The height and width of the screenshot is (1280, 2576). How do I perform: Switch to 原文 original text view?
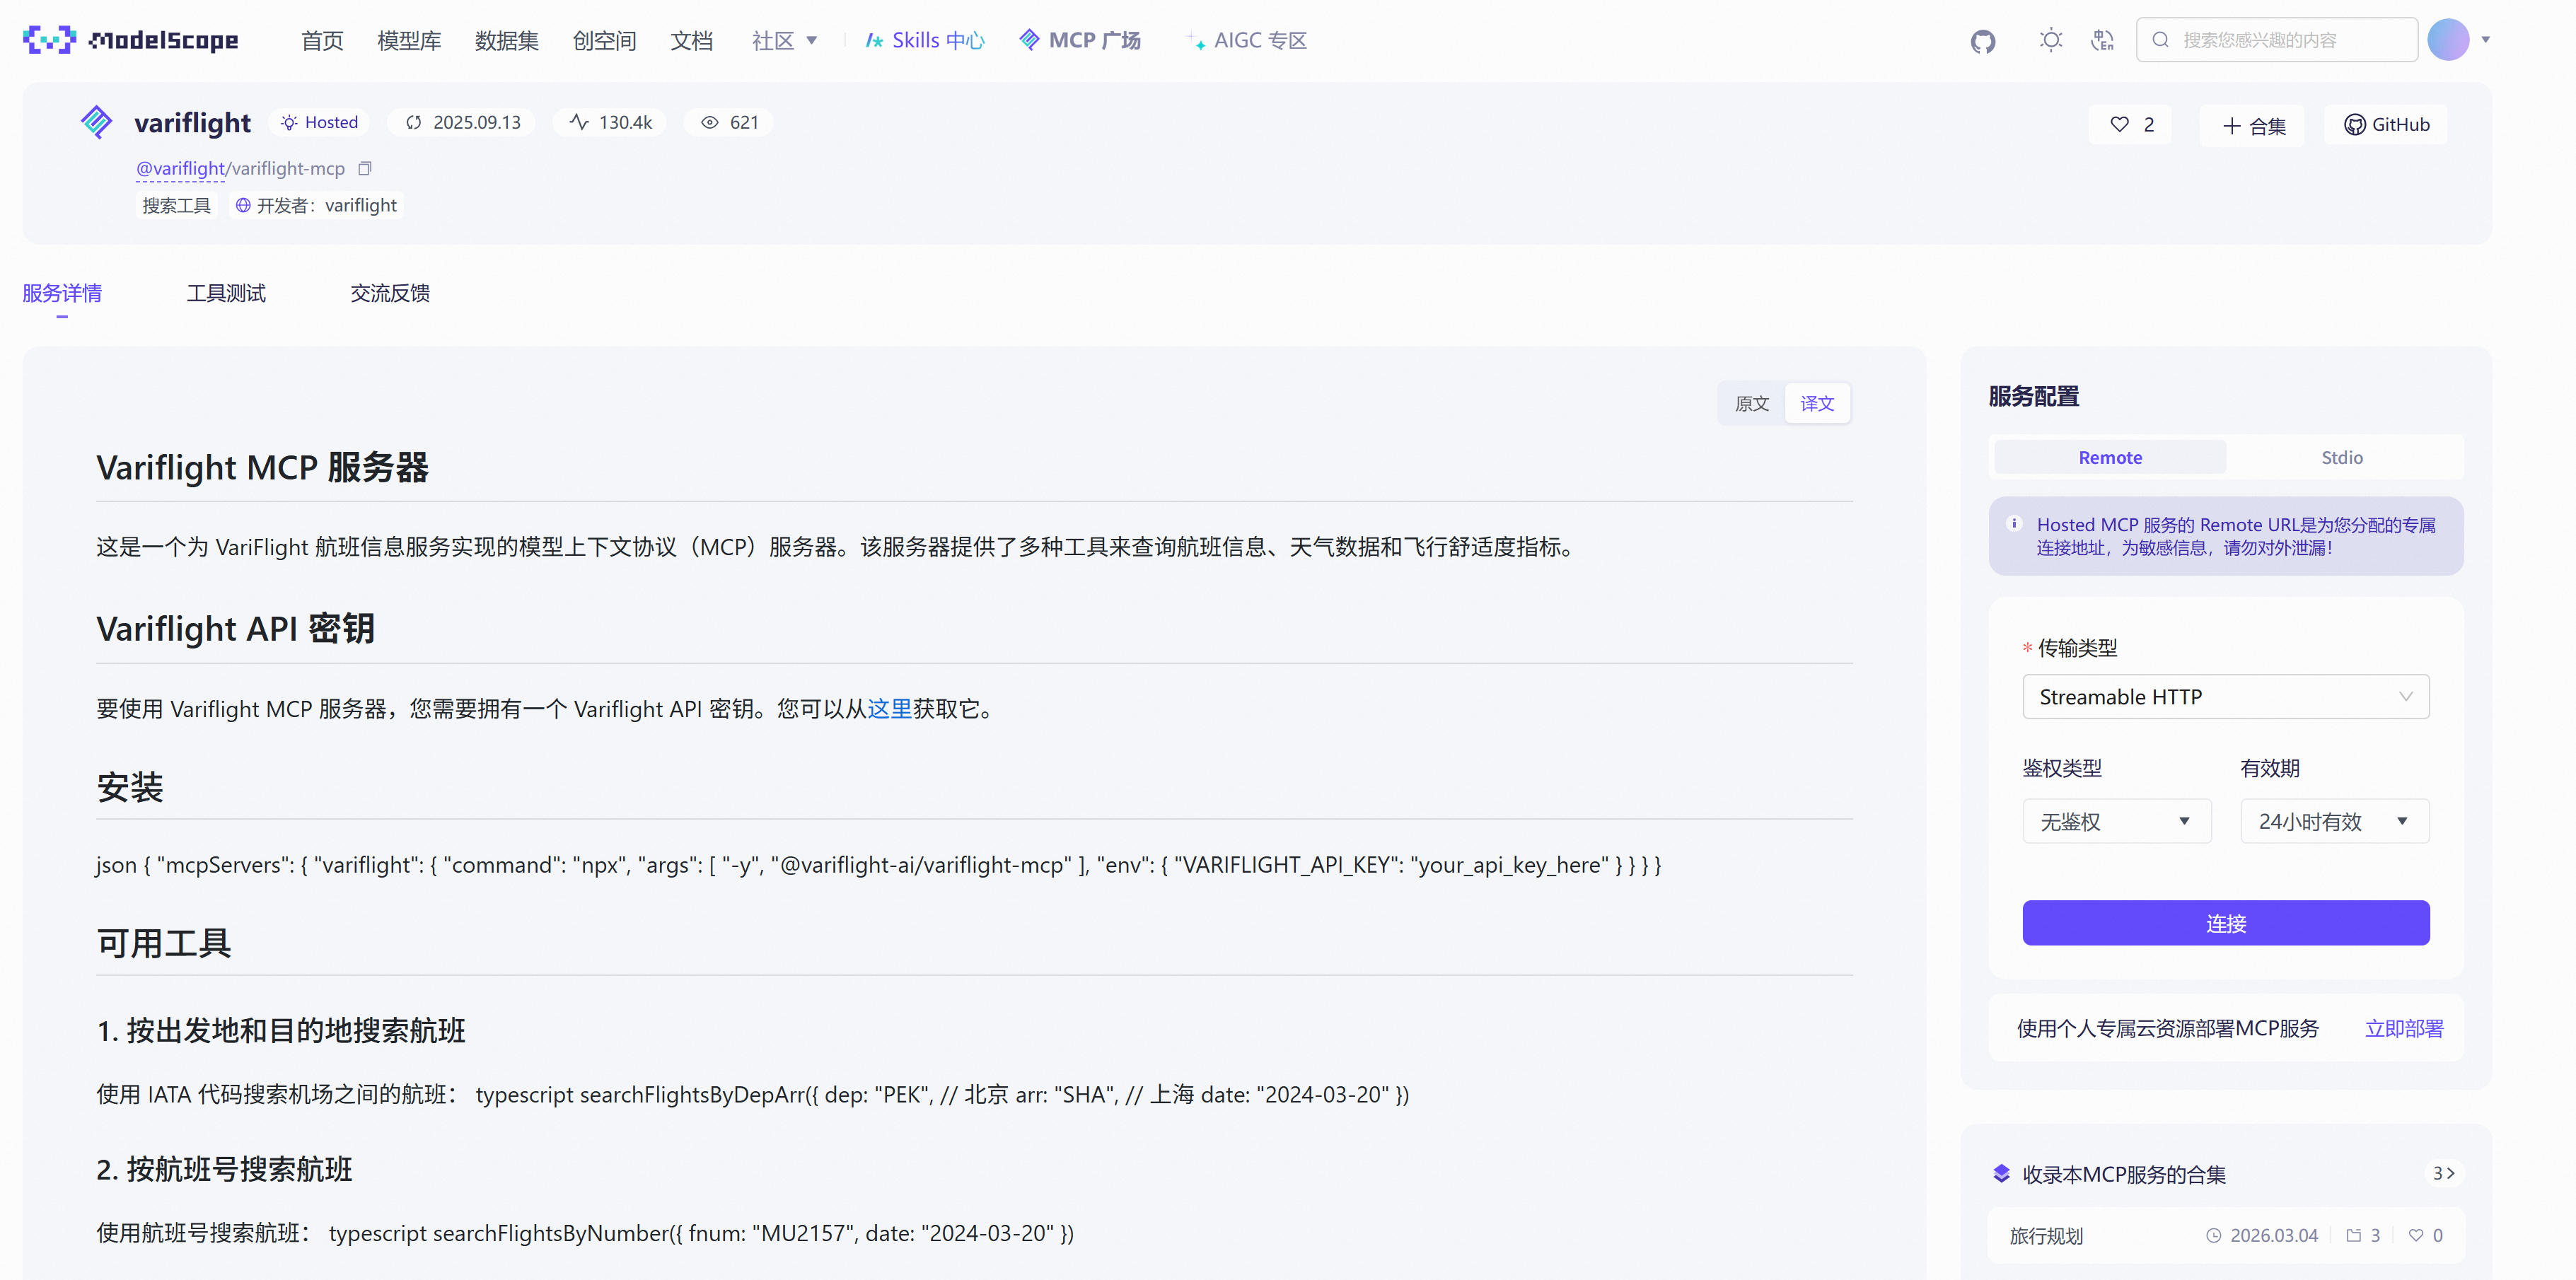click(1751, 403)
